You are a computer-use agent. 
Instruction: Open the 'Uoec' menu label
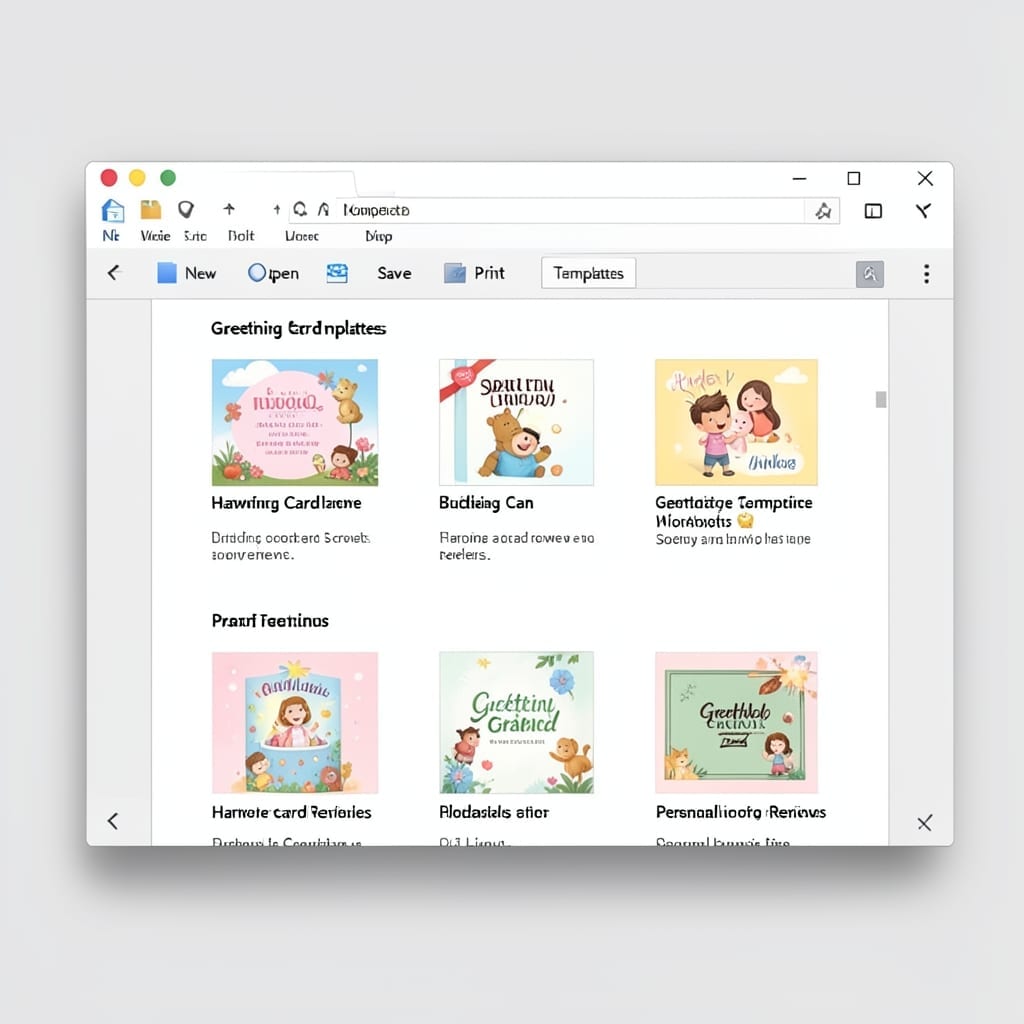pos(302,236)
